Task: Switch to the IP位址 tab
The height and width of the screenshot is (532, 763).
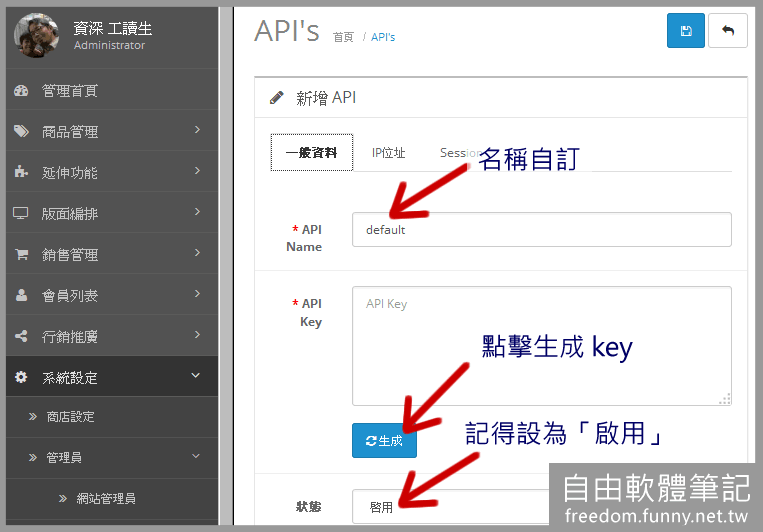Action: pyautogui.click(x=388, y=153)
